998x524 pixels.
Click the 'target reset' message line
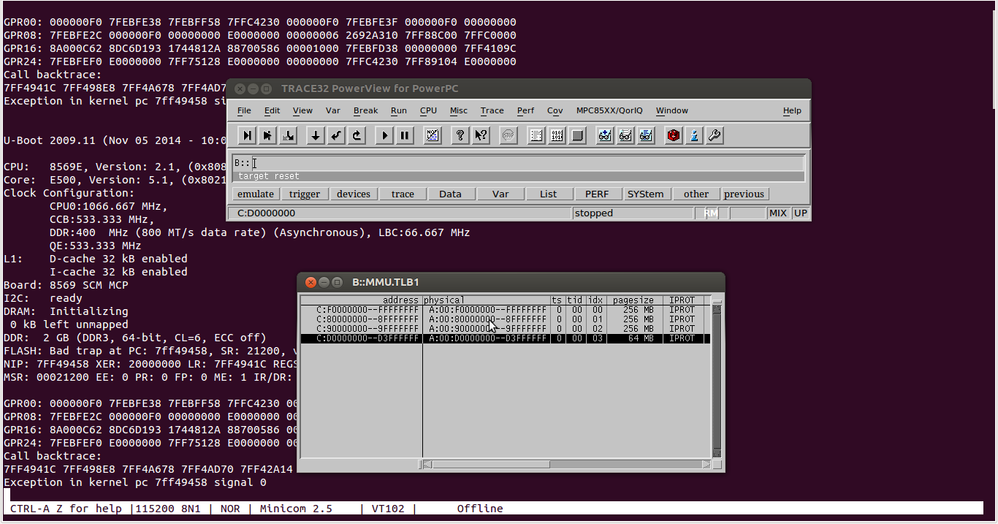point(519,176)
